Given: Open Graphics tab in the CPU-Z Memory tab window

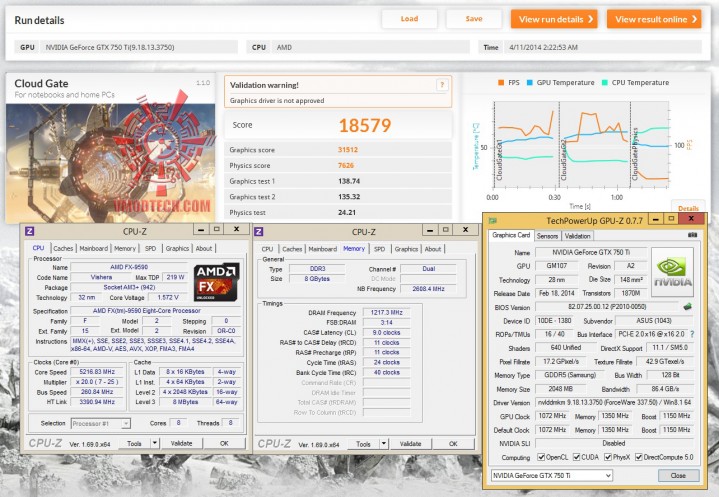Looking at the screenshot, I should point(406,249).
